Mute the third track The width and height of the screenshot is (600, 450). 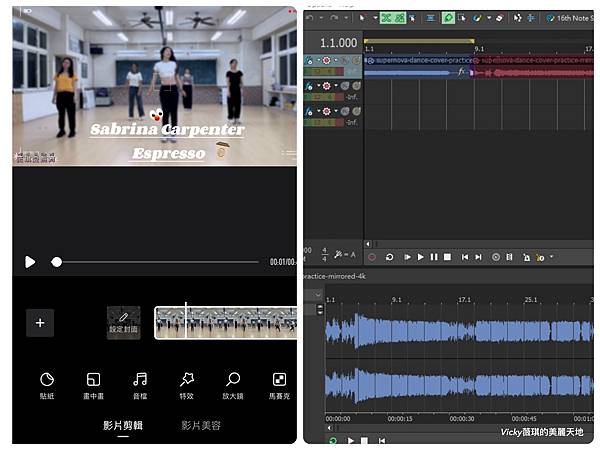coord(345,111)
